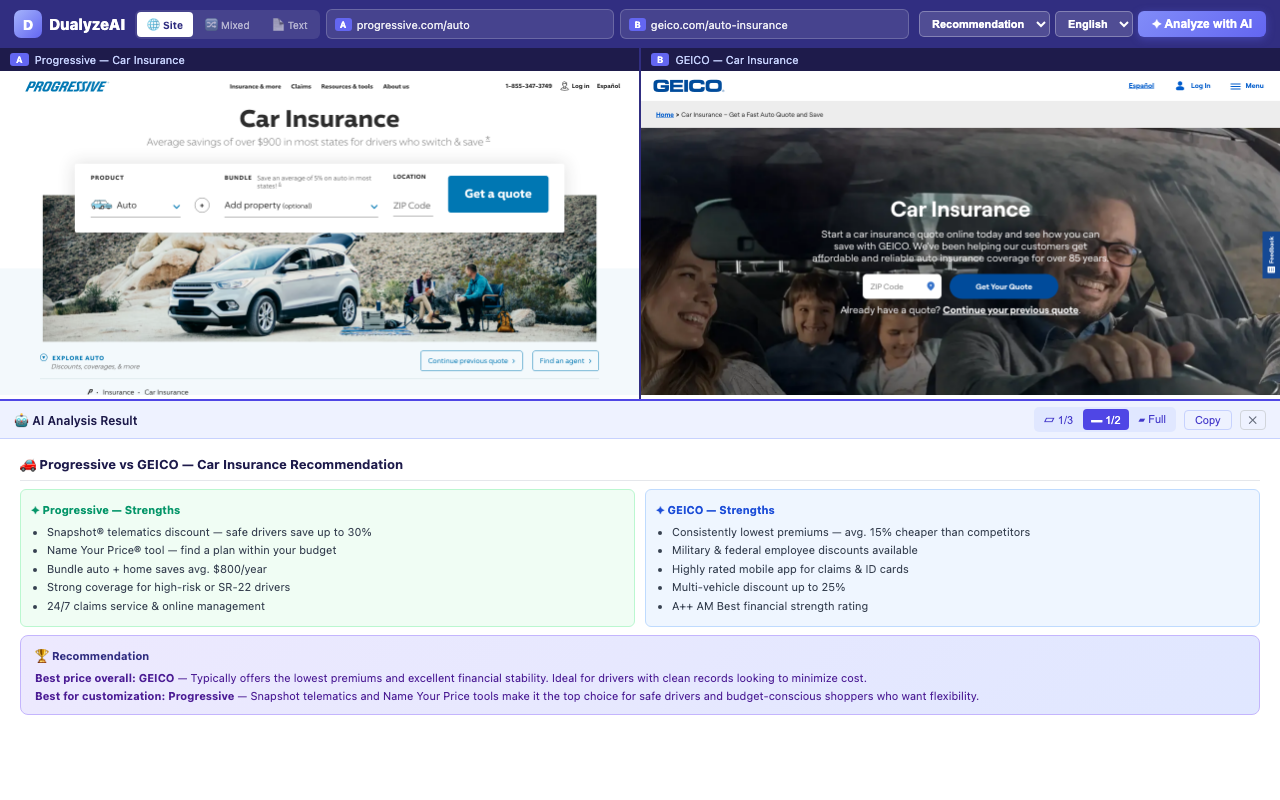The width and height of the screenshot is (1280, 800).
Task: Switch to the Mixed mode tab
Action: pyautogui.click(x=227, y=25)
